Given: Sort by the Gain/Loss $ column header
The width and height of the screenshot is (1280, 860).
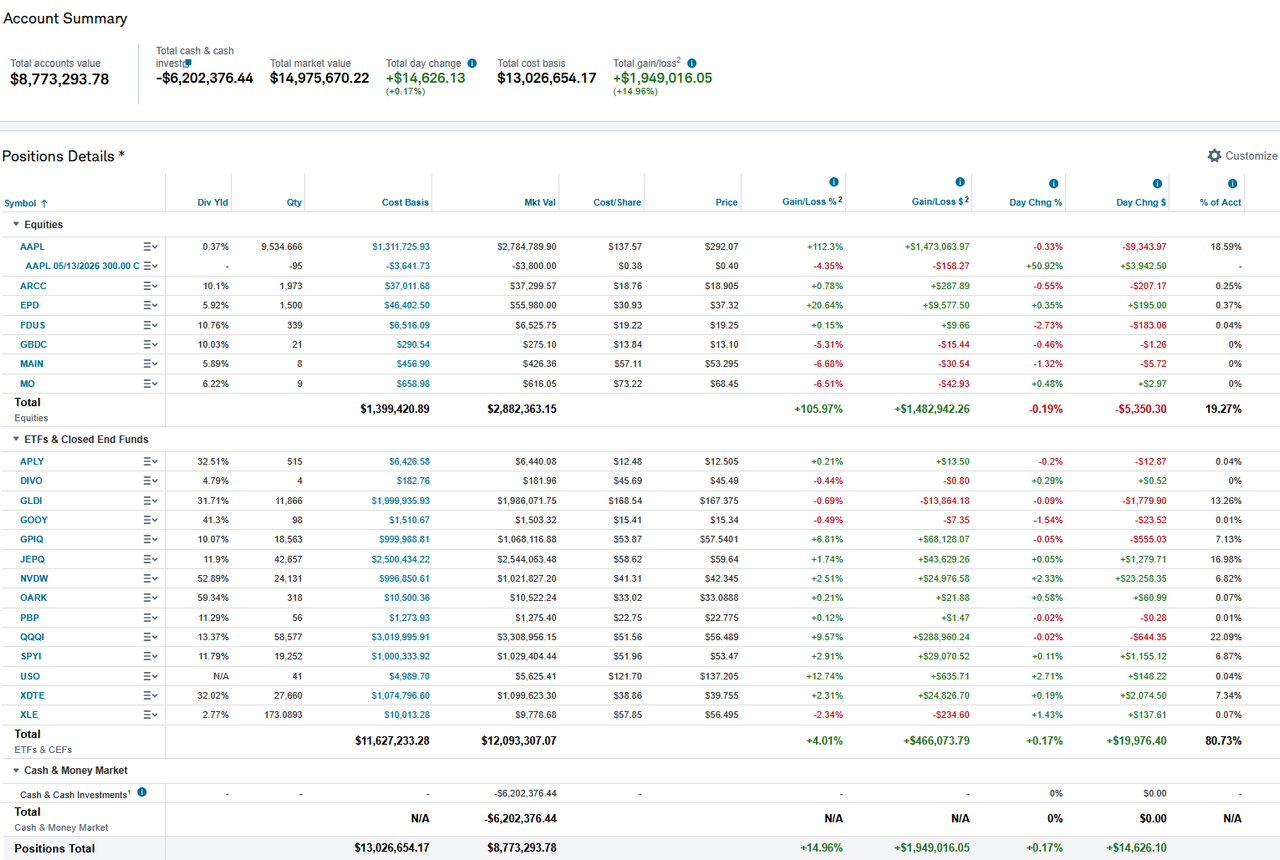Looking at the screenshot, I should point(940,201).
